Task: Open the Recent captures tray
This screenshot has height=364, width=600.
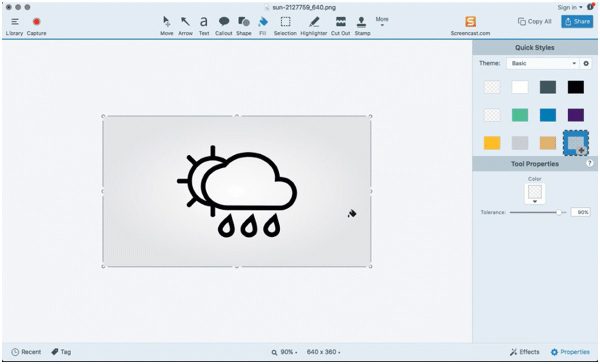Action: (26, 352)
